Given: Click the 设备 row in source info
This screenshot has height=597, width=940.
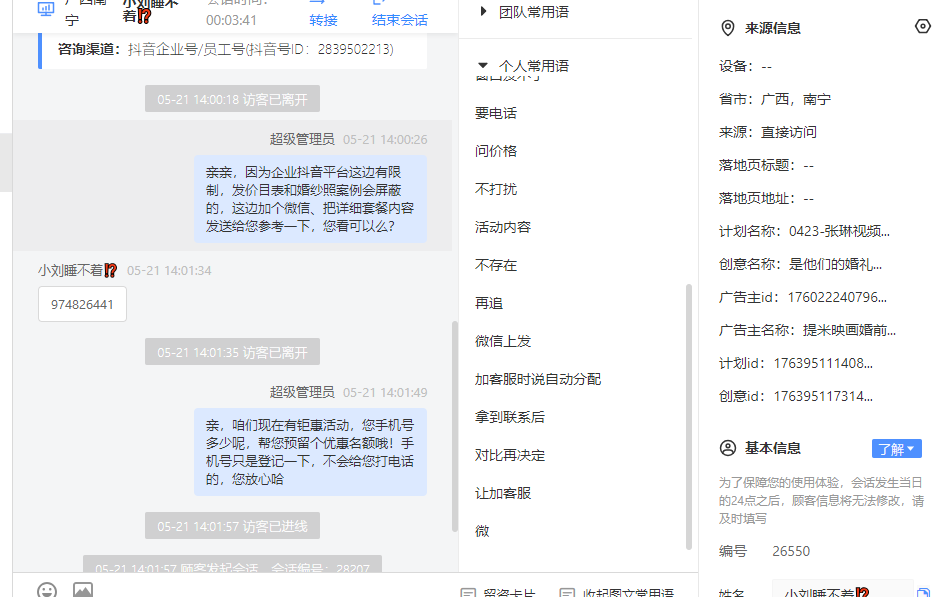Looking at the screenshot, I should click(745, 66).
